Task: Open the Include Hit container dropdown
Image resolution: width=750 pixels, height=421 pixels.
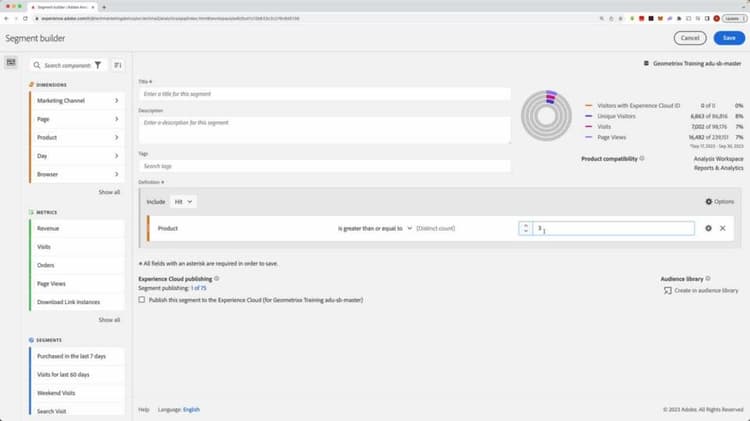Action: 183,202
